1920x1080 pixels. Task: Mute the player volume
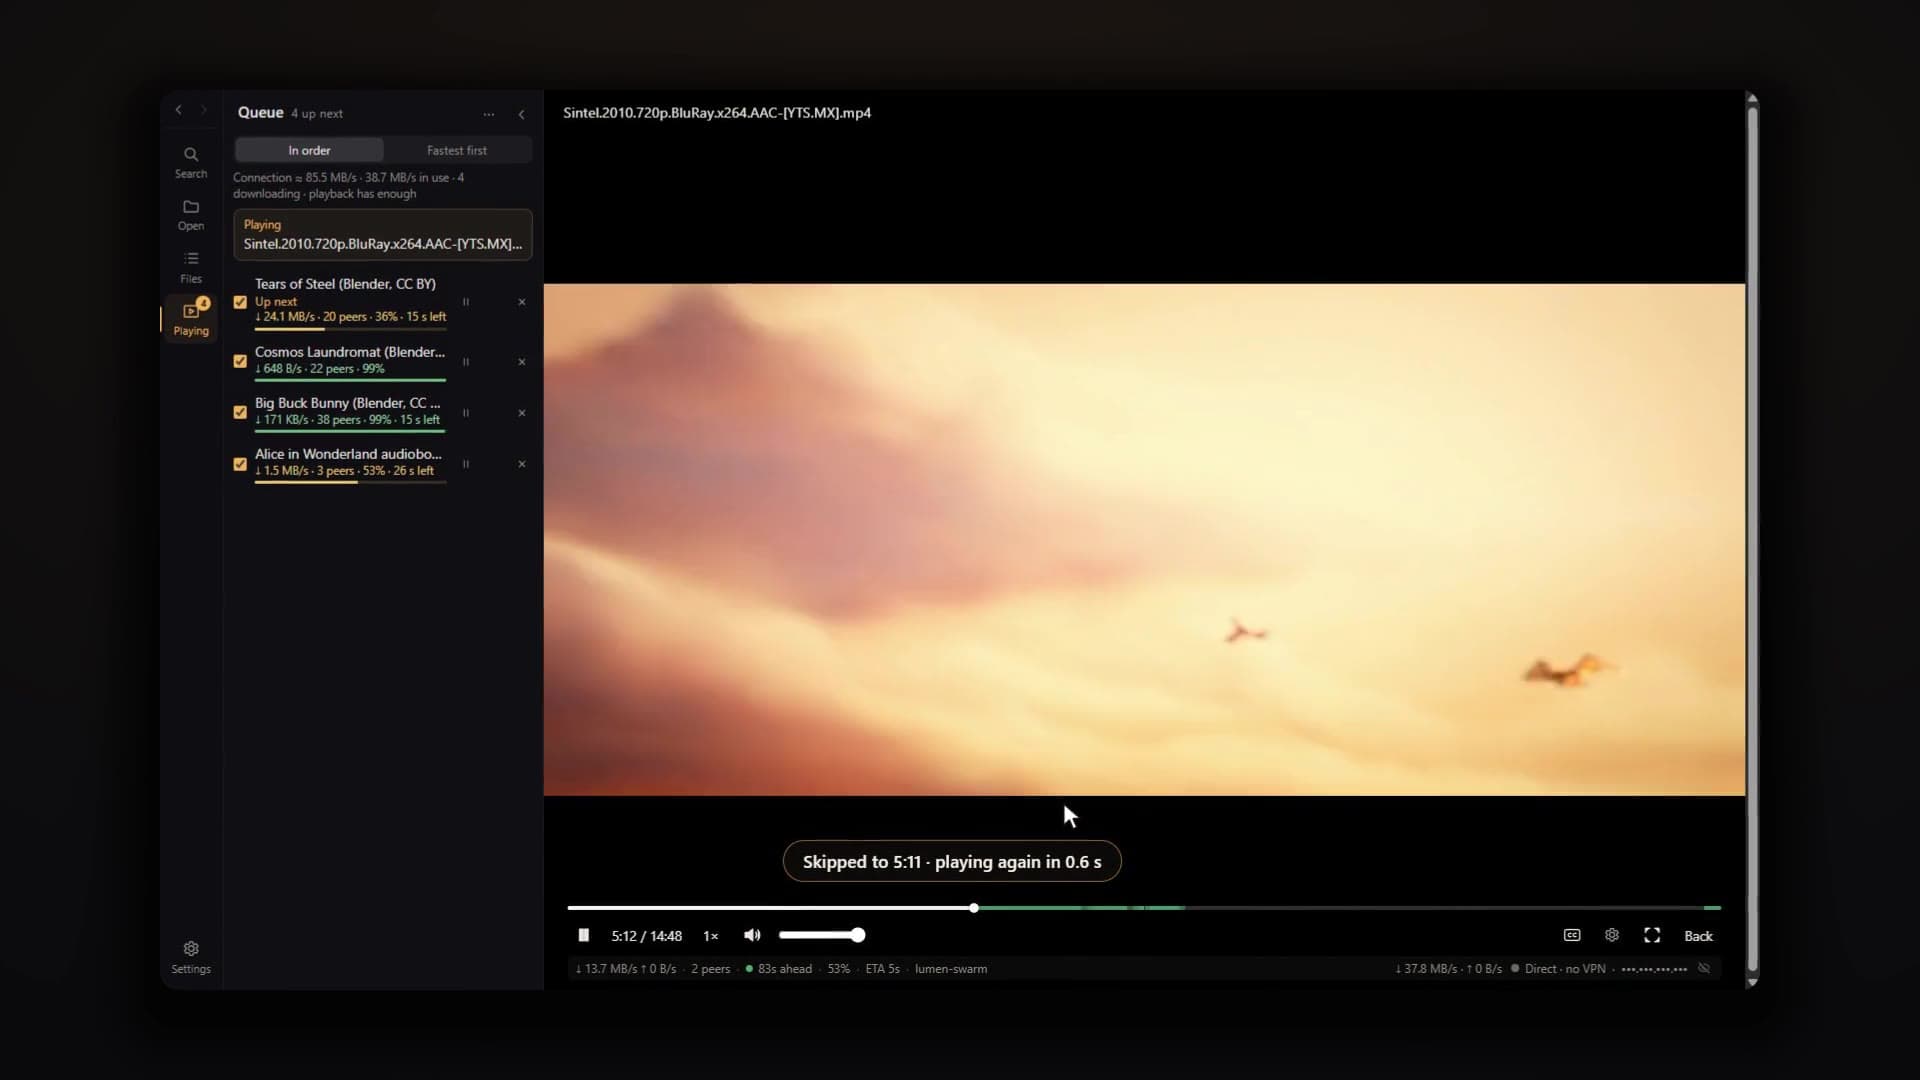coord(752,935)
